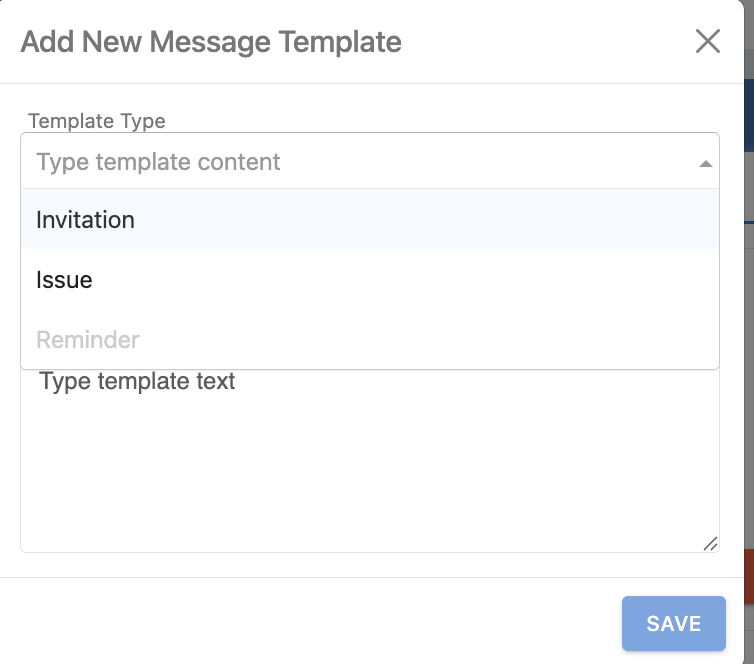This screenshot has width=754, height=664.
Task: Click the dimmed overlay right of the dialog
Action: [749, 350]
